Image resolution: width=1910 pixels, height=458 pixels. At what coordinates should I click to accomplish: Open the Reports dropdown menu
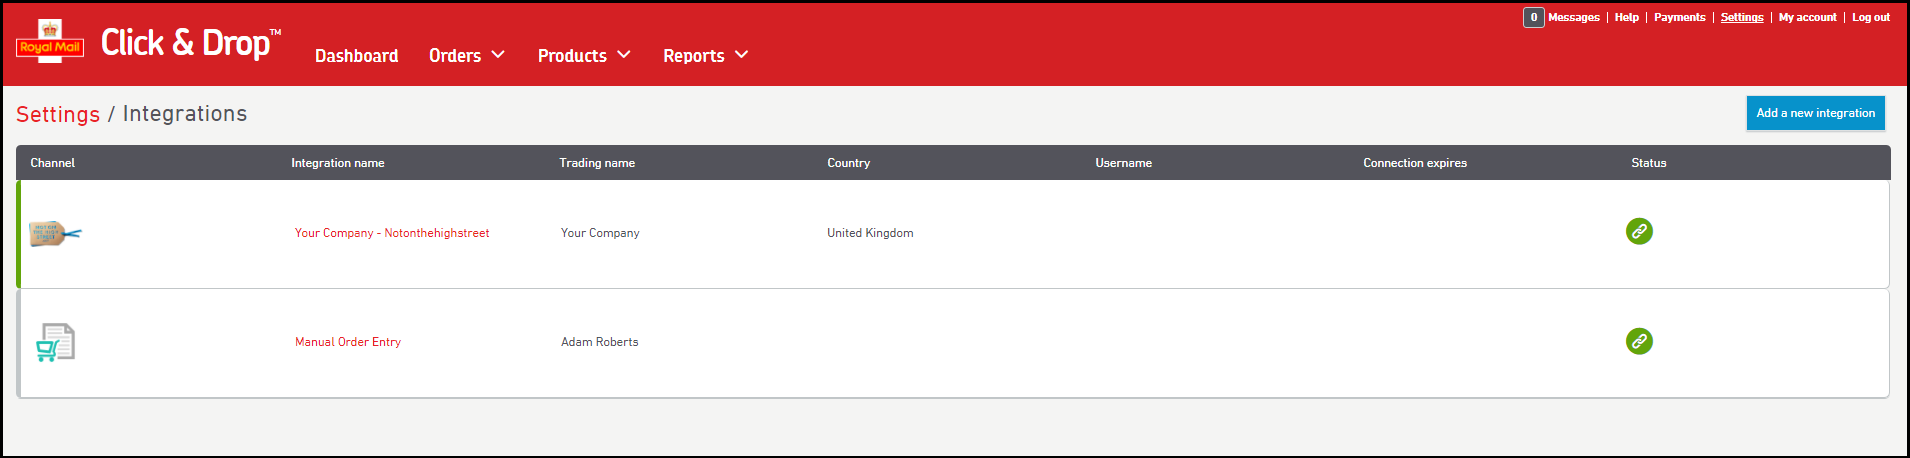point(704,56)
